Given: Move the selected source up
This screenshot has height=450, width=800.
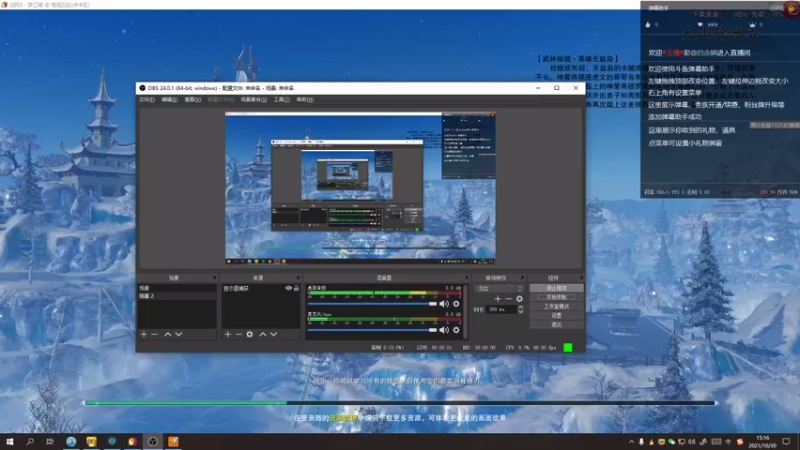Looking at the screenshot, I should tap(262, 334).
